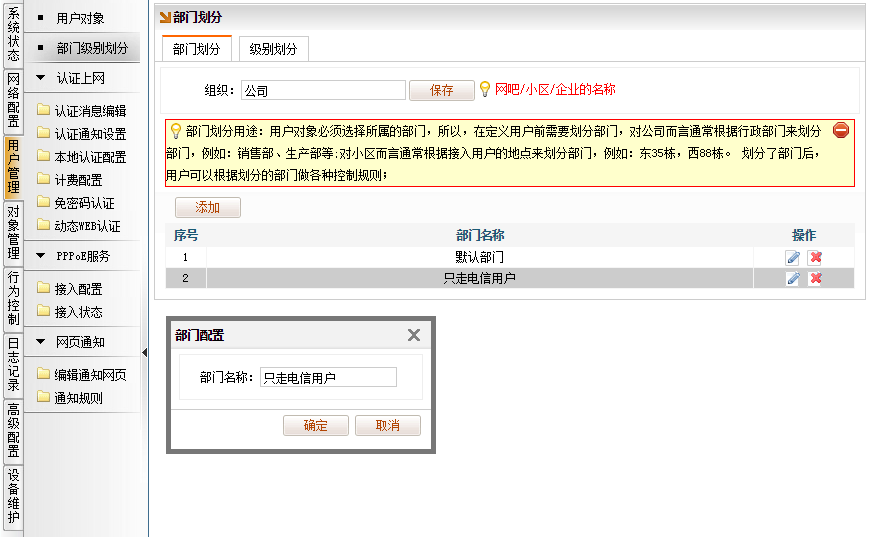Viewport: 869px width, 537px height.
Task: Collapse the 认证上网 section
Action: coord(40,78)
